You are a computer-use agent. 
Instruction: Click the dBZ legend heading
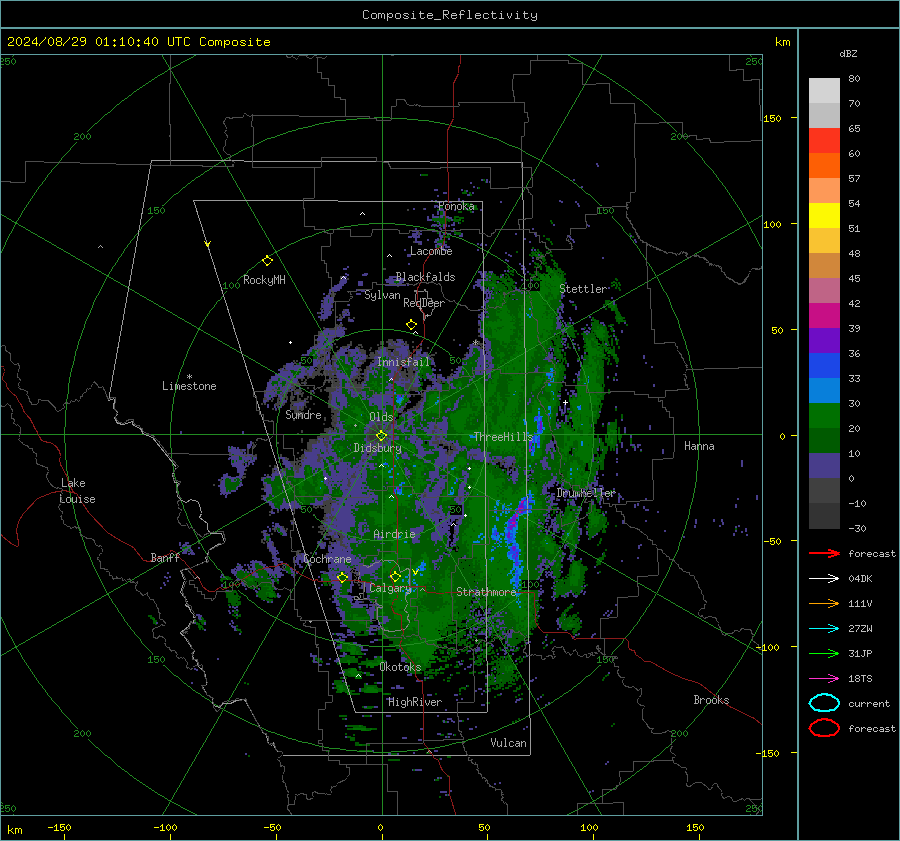click(x=848, y=54)
